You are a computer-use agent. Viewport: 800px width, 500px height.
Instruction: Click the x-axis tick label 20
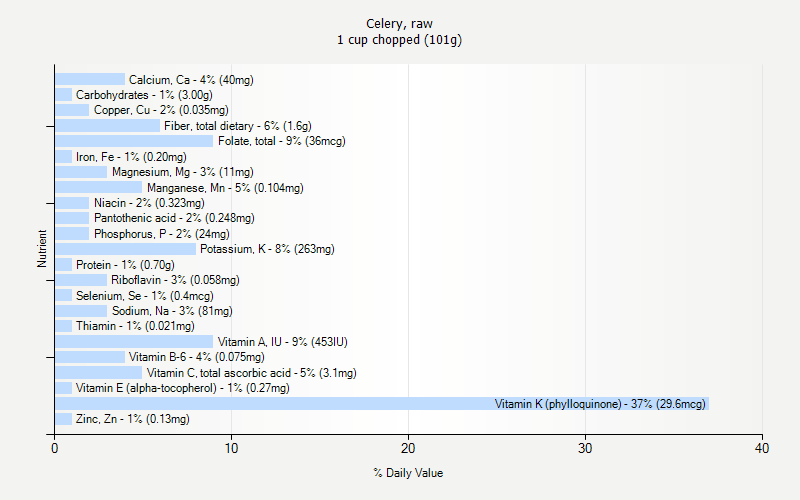tap(408, 448)
